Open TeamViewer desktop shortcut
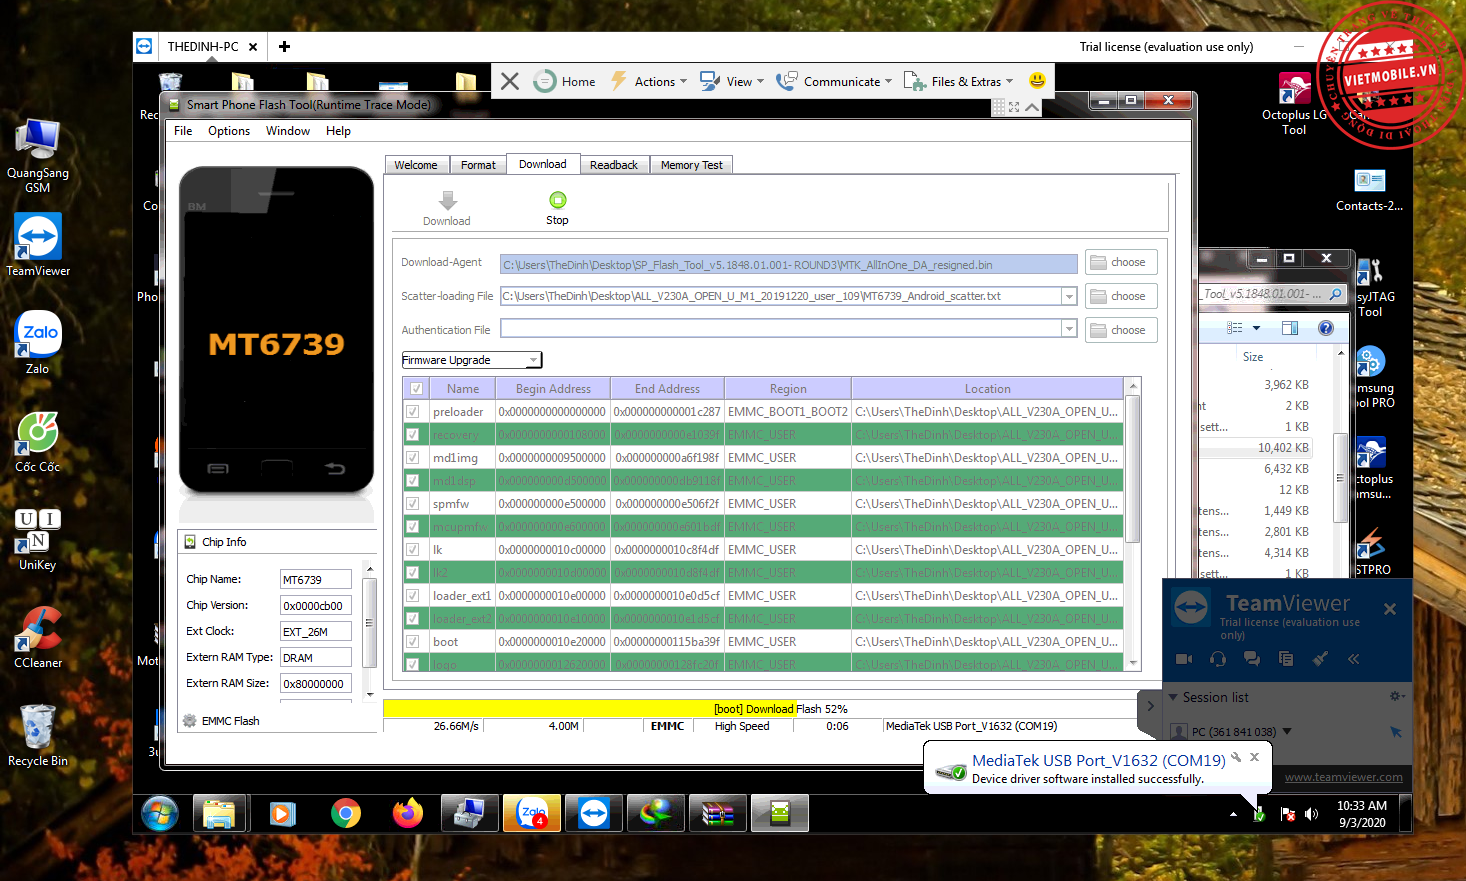1466x881 pixels. coord(38,245)
